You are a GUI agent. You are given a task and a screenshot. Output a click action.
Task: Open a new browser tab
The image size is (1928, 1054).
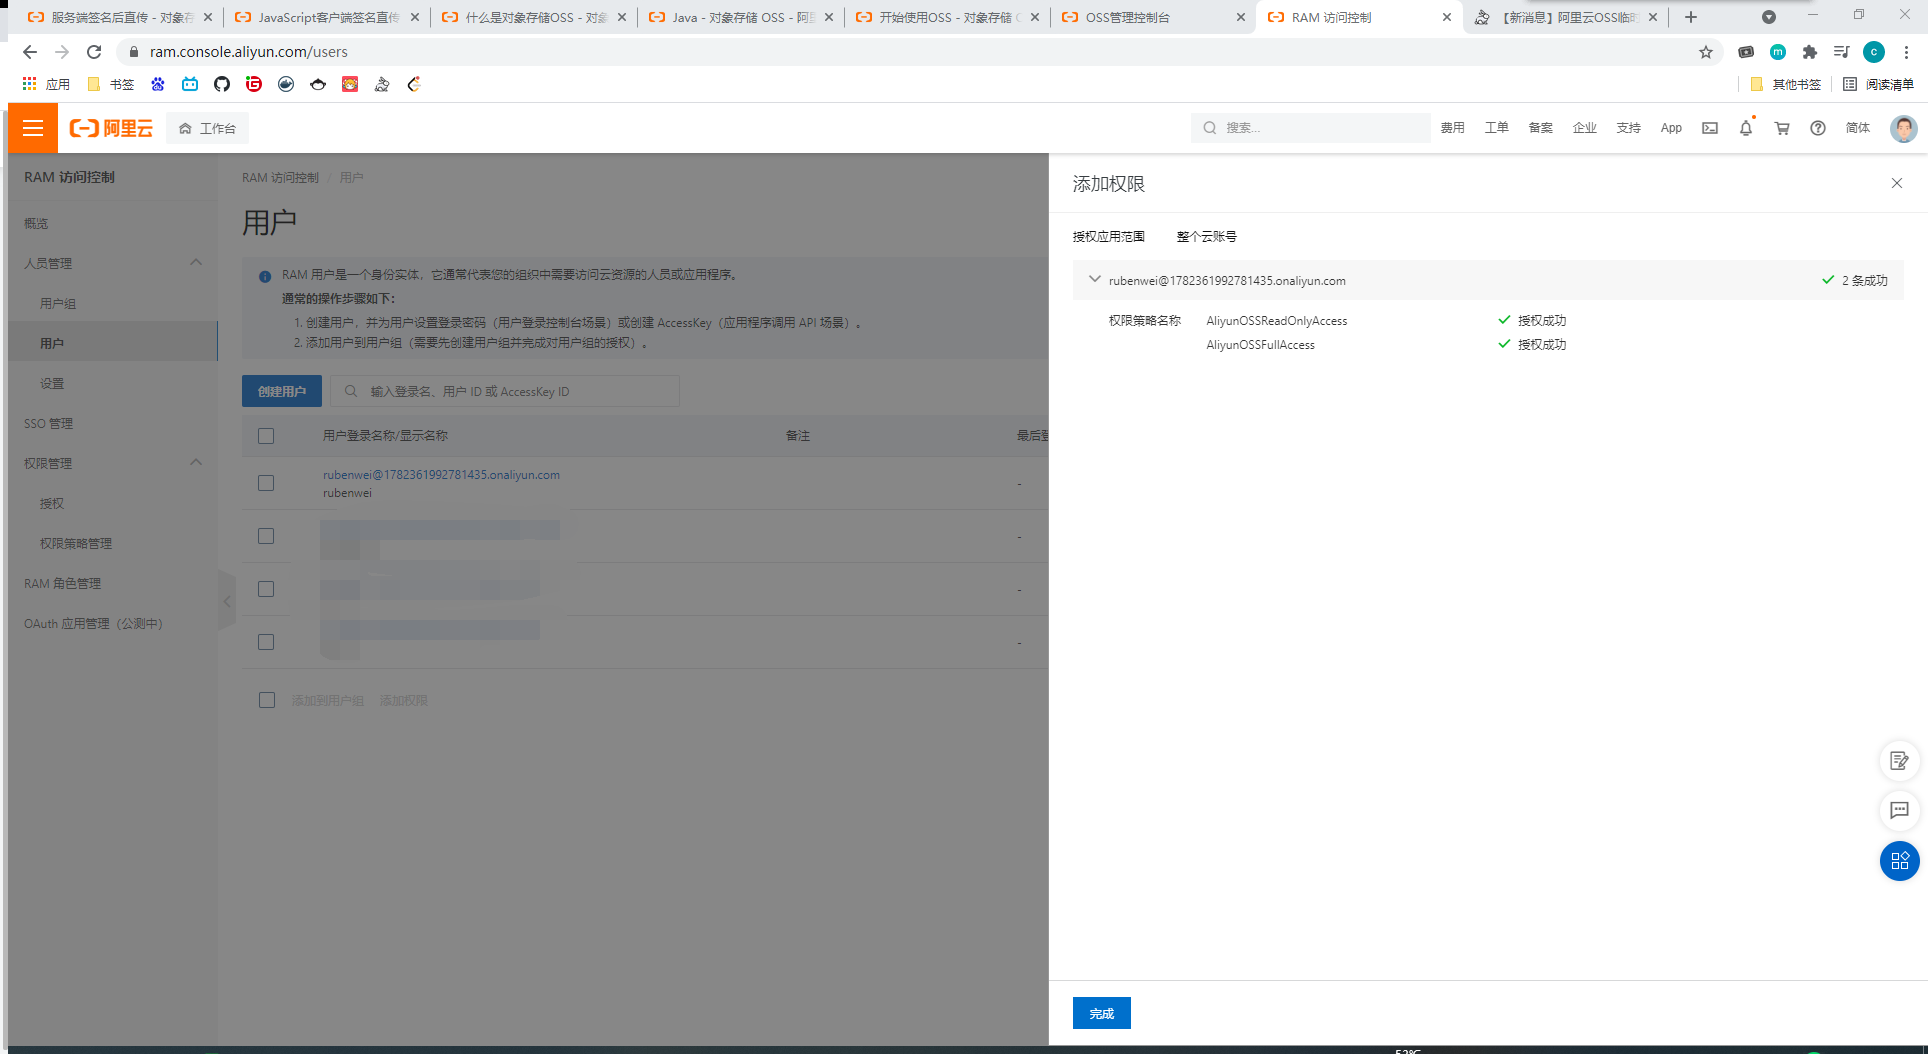(1691, 17)
